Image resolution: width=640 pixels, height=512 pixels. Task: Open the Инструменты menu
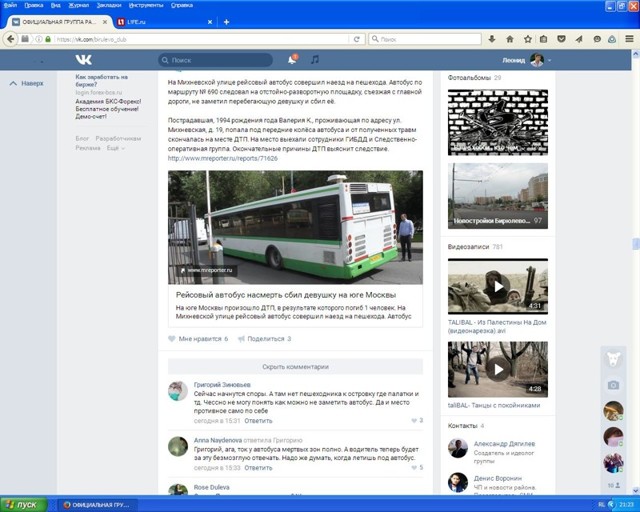146,5
